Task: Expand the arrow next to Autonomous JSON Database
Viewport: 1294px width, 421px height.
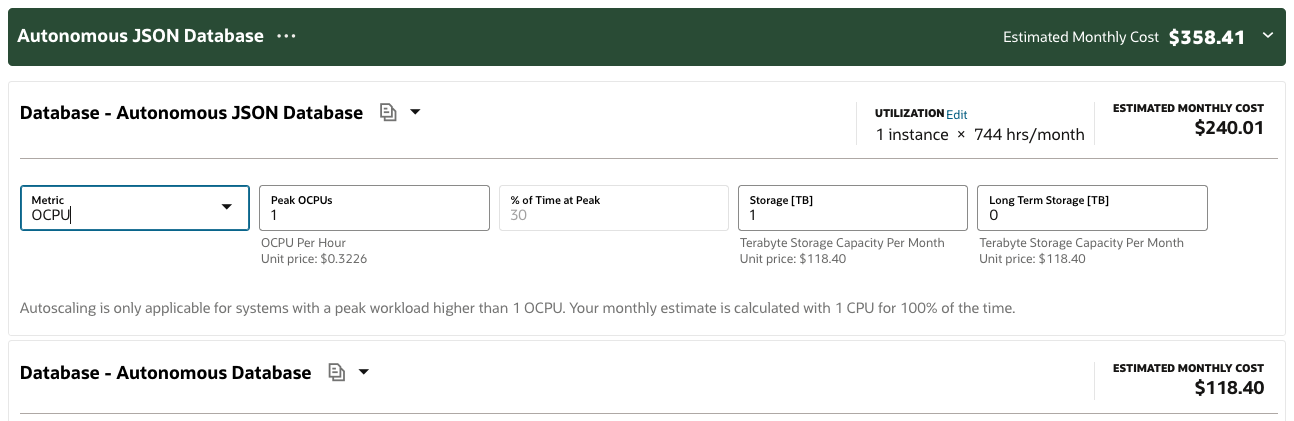Action: tap(415, 112)
